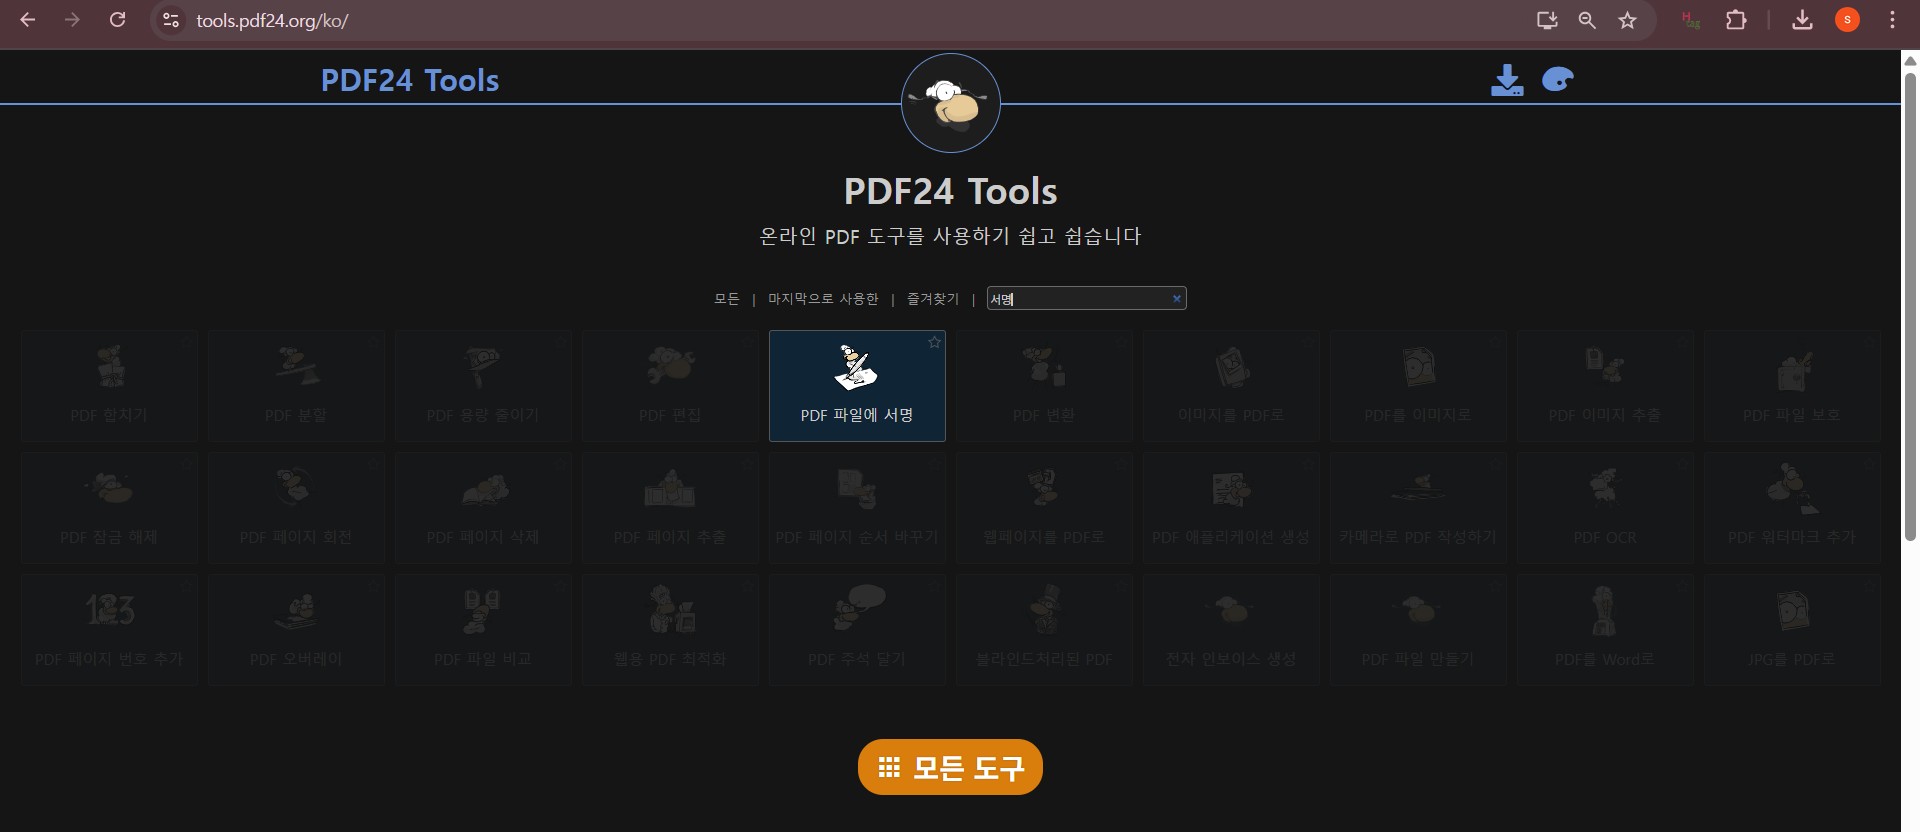Open the PDF 페이지 번호 추가 tool
This screenshot has height=832, width=1920.
click(109, 630)
